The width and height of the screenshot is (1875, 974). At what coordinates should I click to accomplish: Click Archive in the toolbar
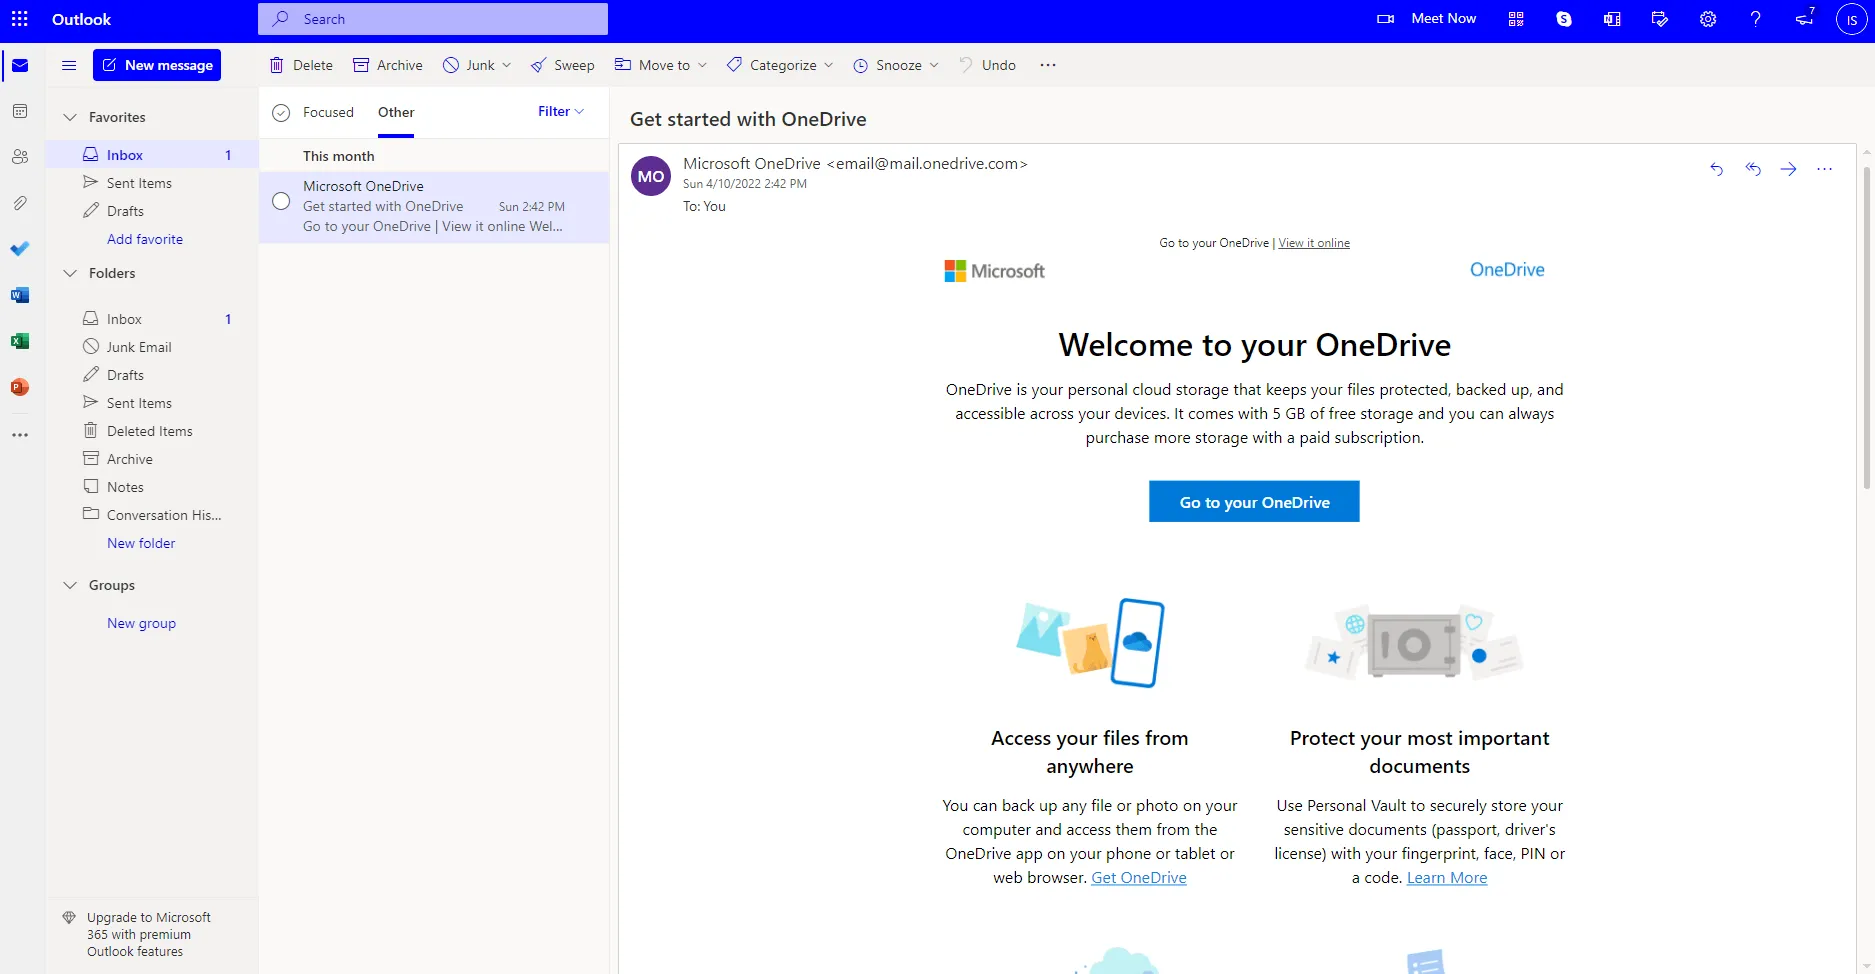click(x=388, y=65)
